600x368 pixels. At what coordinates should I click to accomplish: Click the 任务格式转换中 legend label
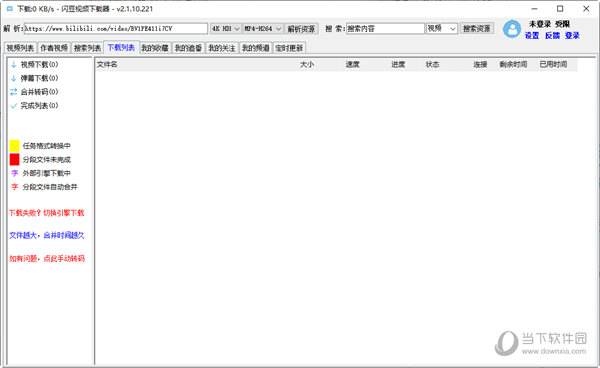(x=47, y=146)
